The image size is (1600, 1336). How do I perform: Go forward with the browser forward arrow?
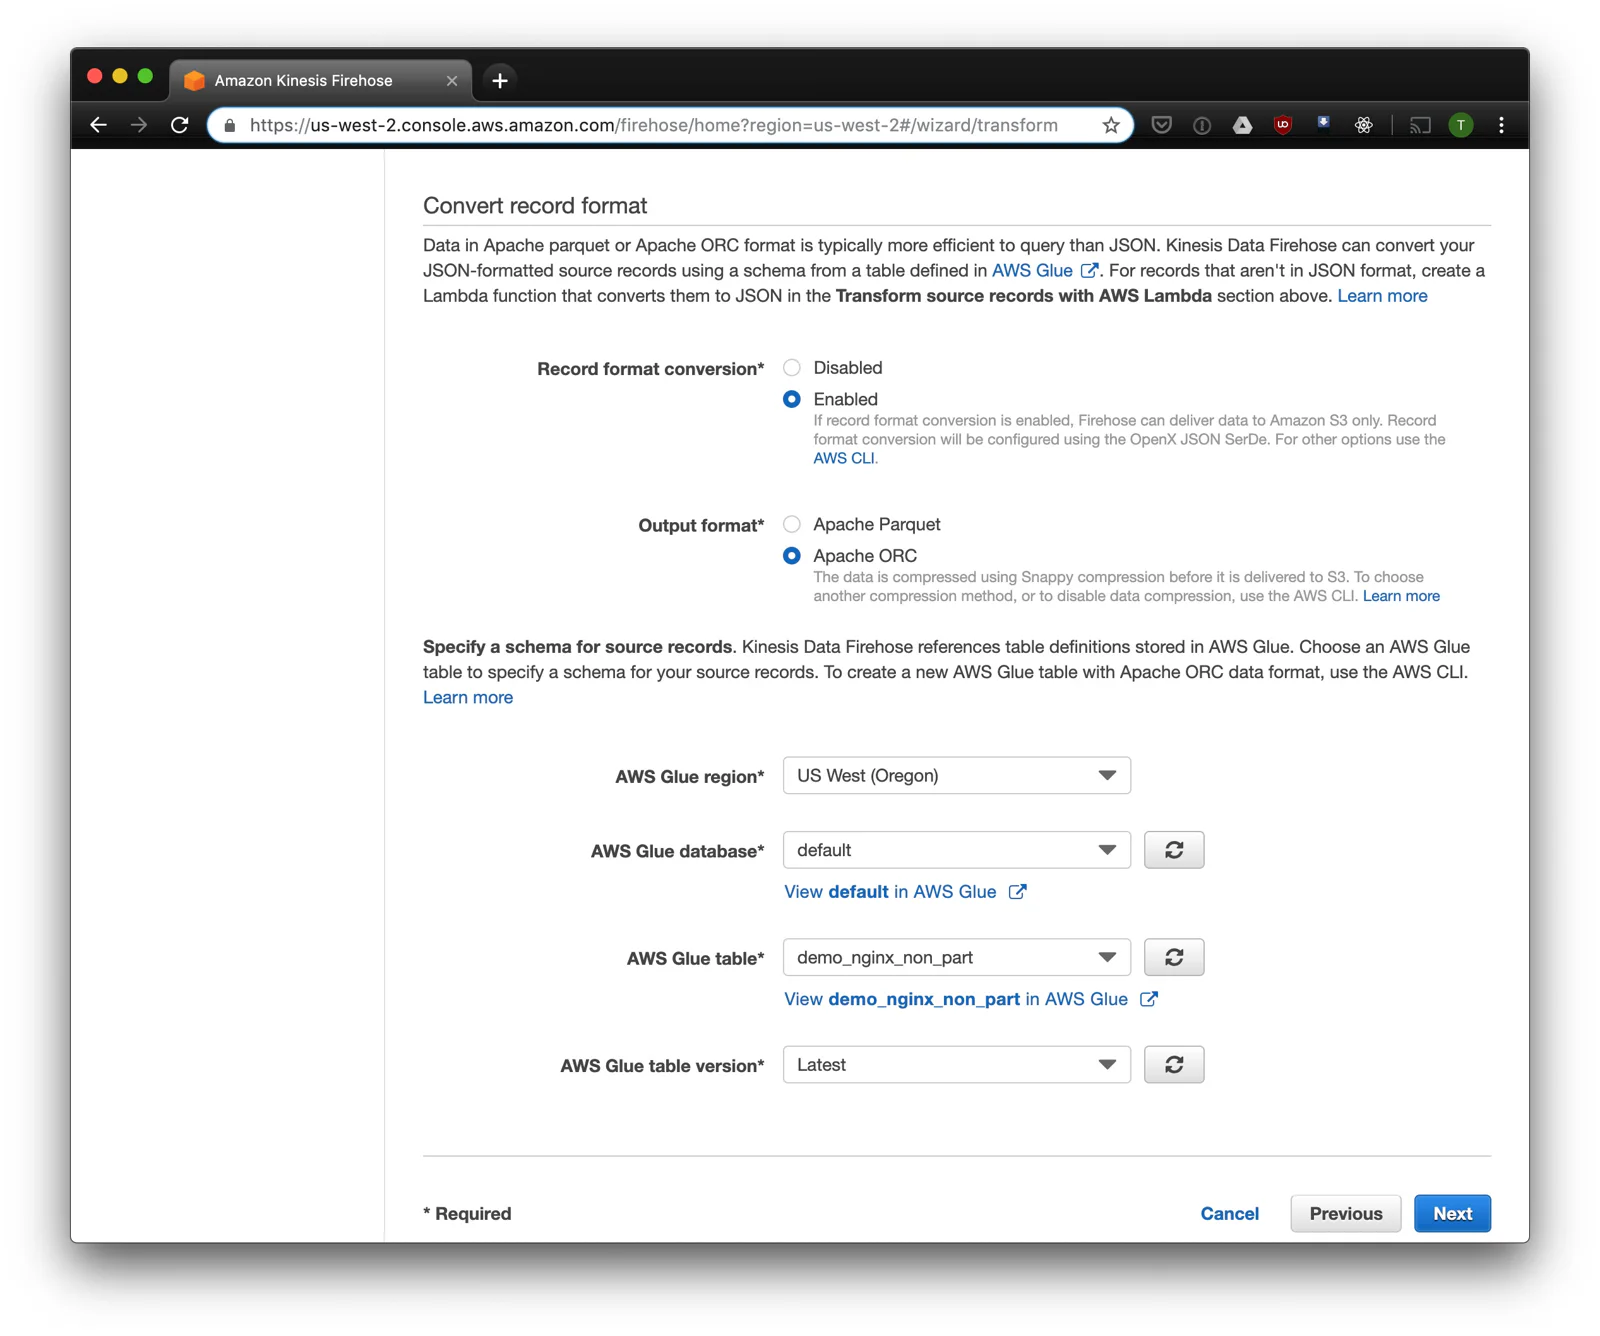tap(139, 125)
